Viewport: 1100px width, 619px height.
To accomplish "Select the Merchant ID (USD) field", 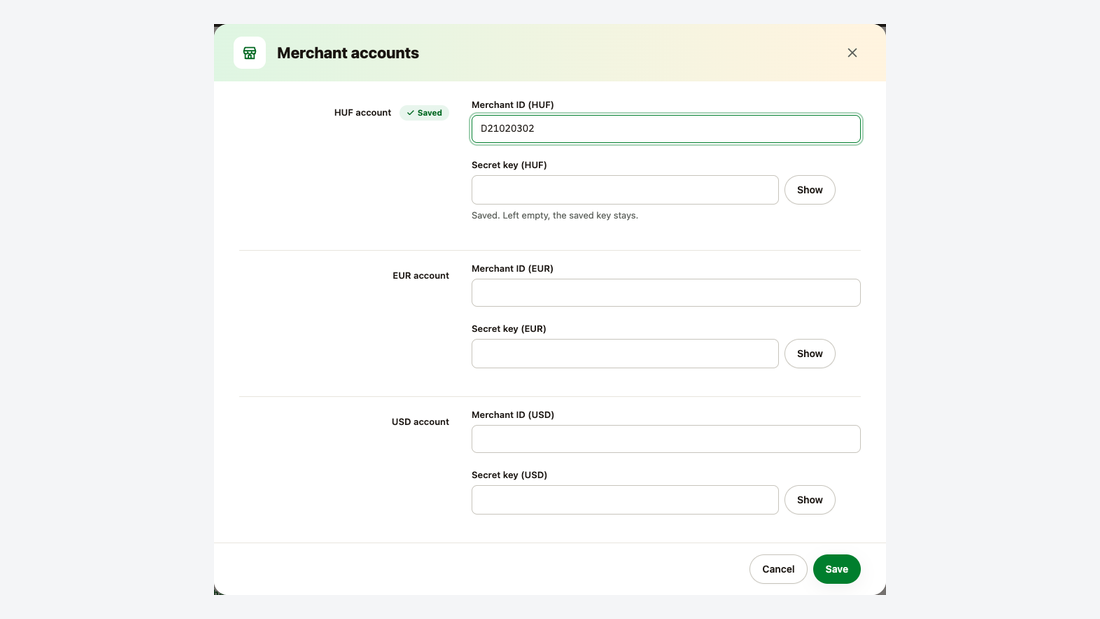I will coord(666,439).
